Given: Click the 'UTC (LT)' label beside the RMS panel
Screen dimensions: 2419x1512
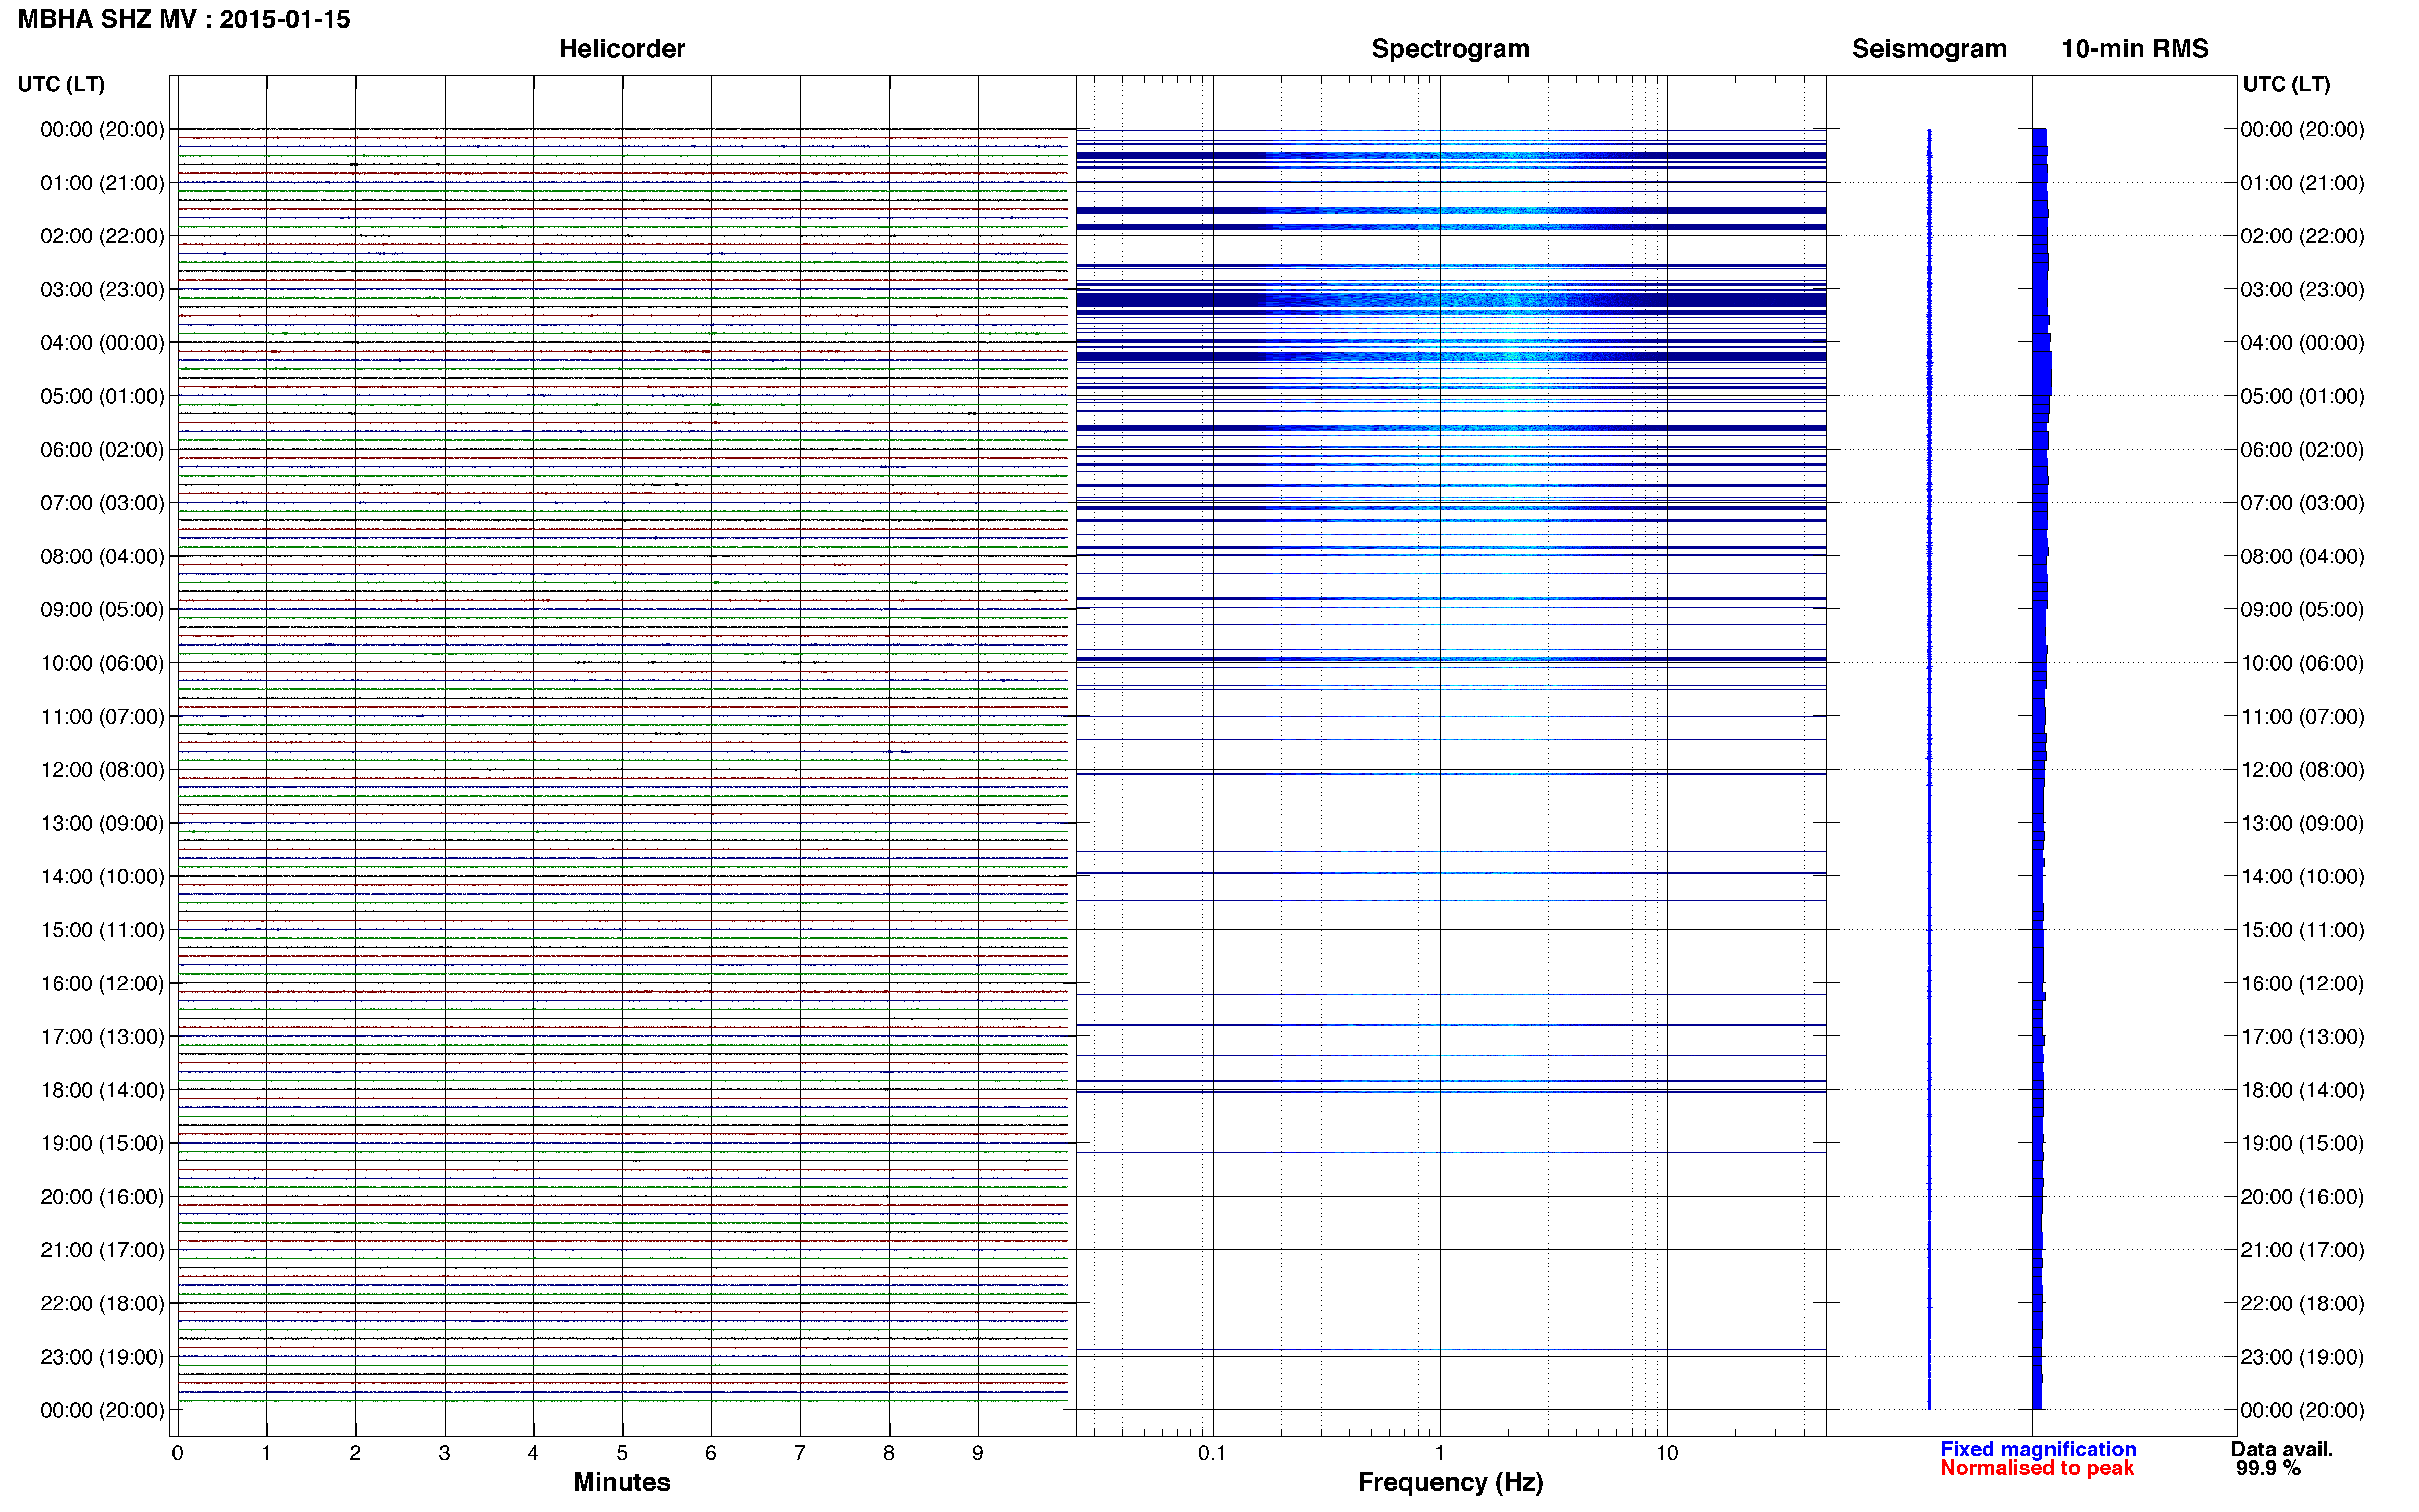Looking at the screenshot, I should [x=2286, y=84].
